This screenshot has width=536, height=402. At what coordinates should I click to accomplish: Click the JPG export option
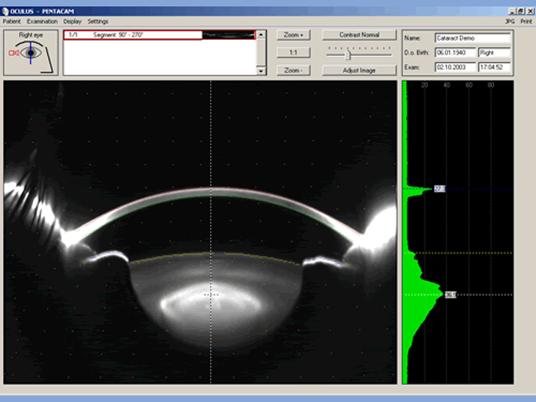click(509, 21)
